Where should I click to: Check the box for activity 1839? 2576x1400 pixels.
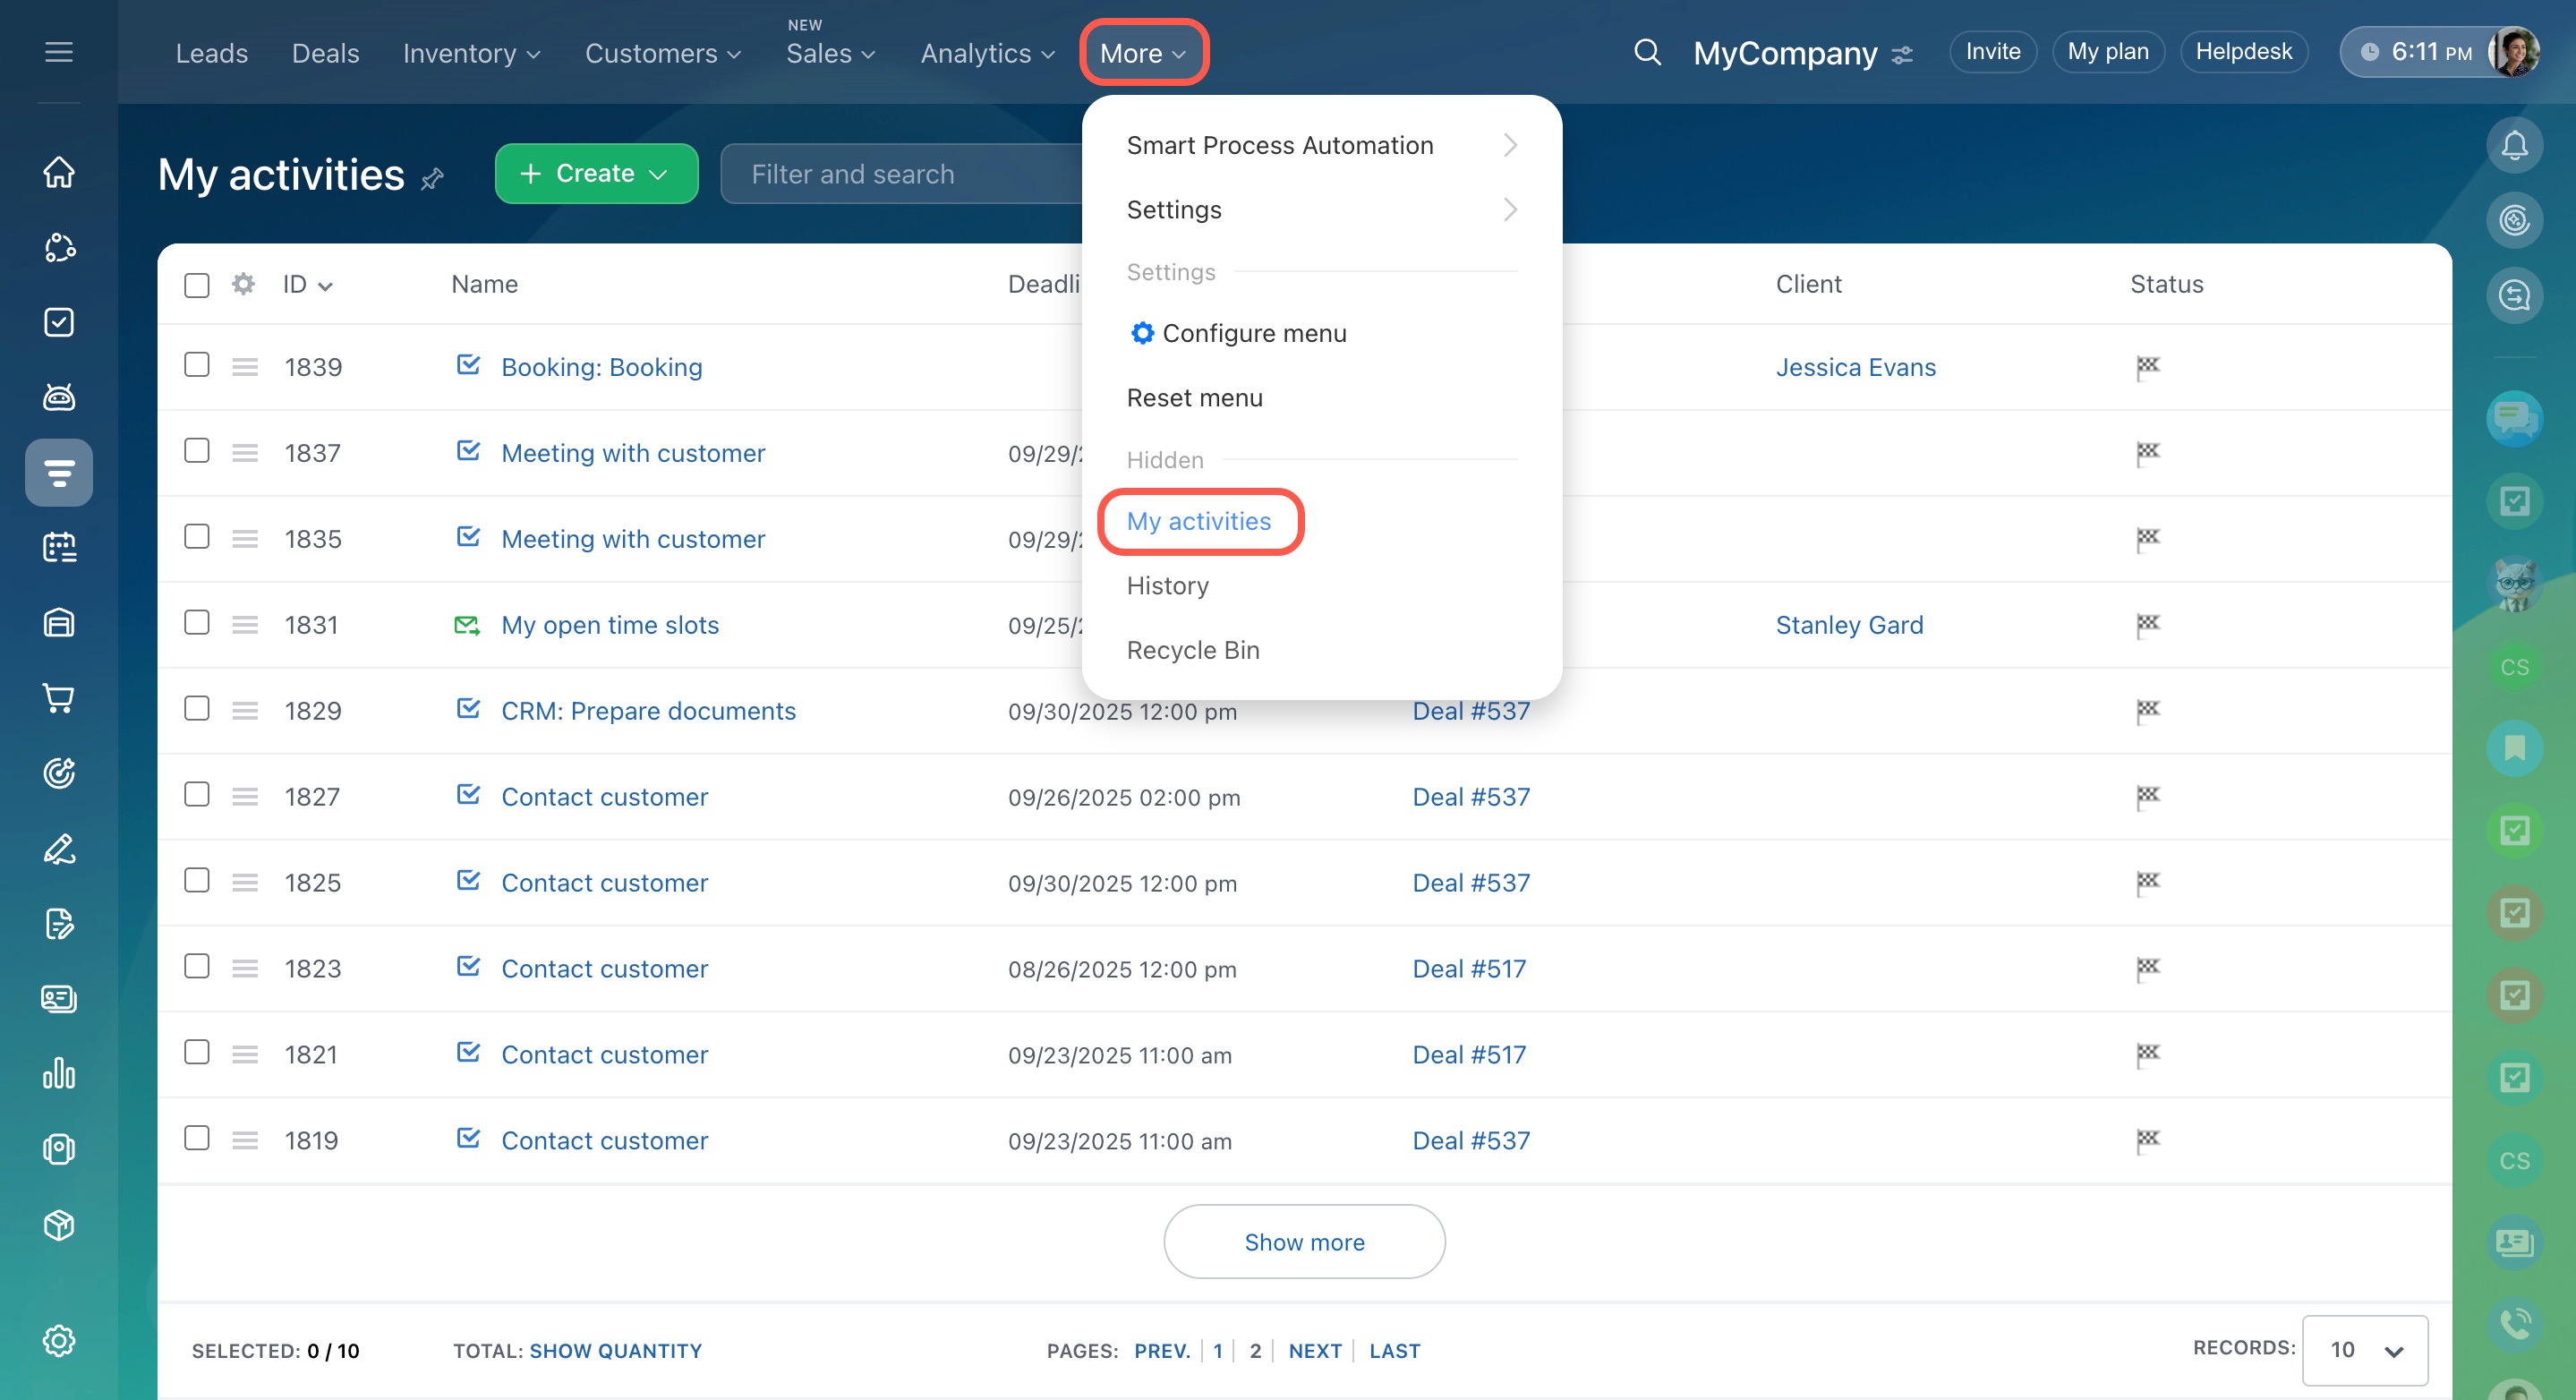click(x=197, y=365)
